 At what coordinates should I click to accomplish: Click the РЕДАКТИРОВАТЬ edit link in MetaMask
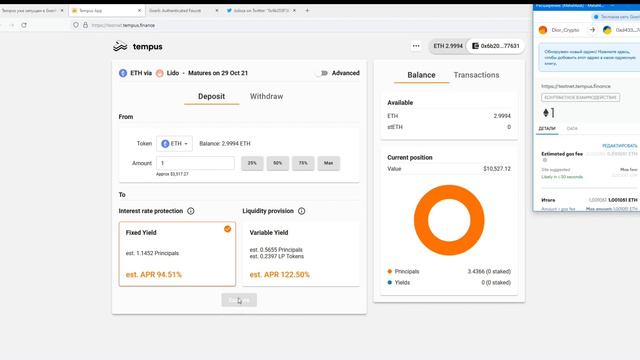(620, 146)
